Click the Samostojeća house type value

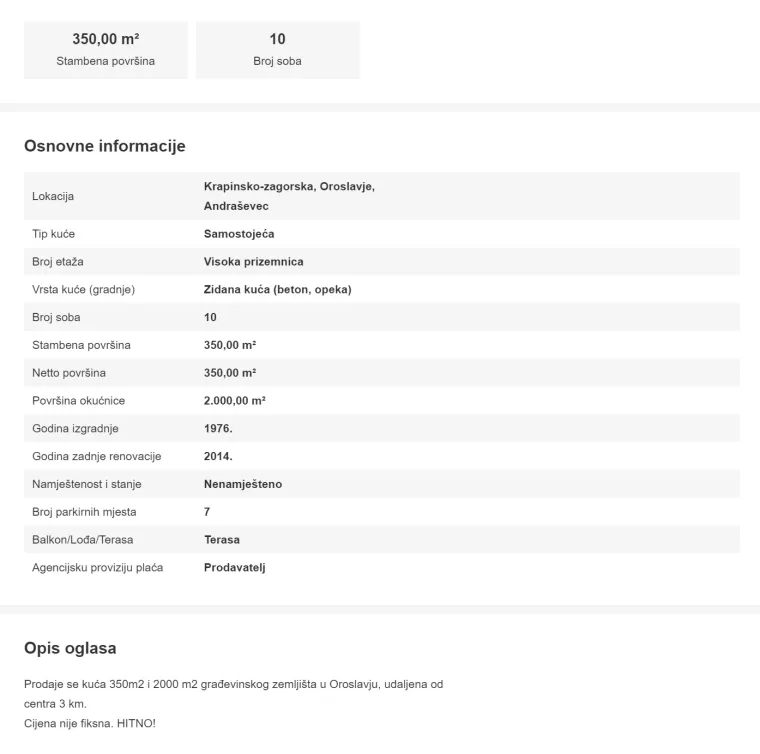(x=239, y=234)
